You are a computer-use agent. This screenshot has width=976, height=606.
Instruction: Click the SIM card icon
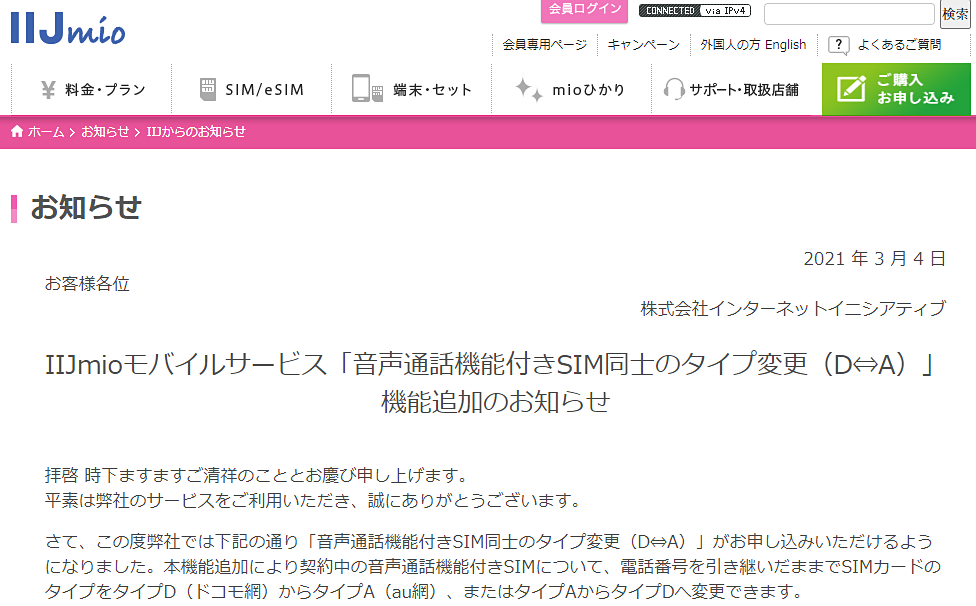coord(208,90)
